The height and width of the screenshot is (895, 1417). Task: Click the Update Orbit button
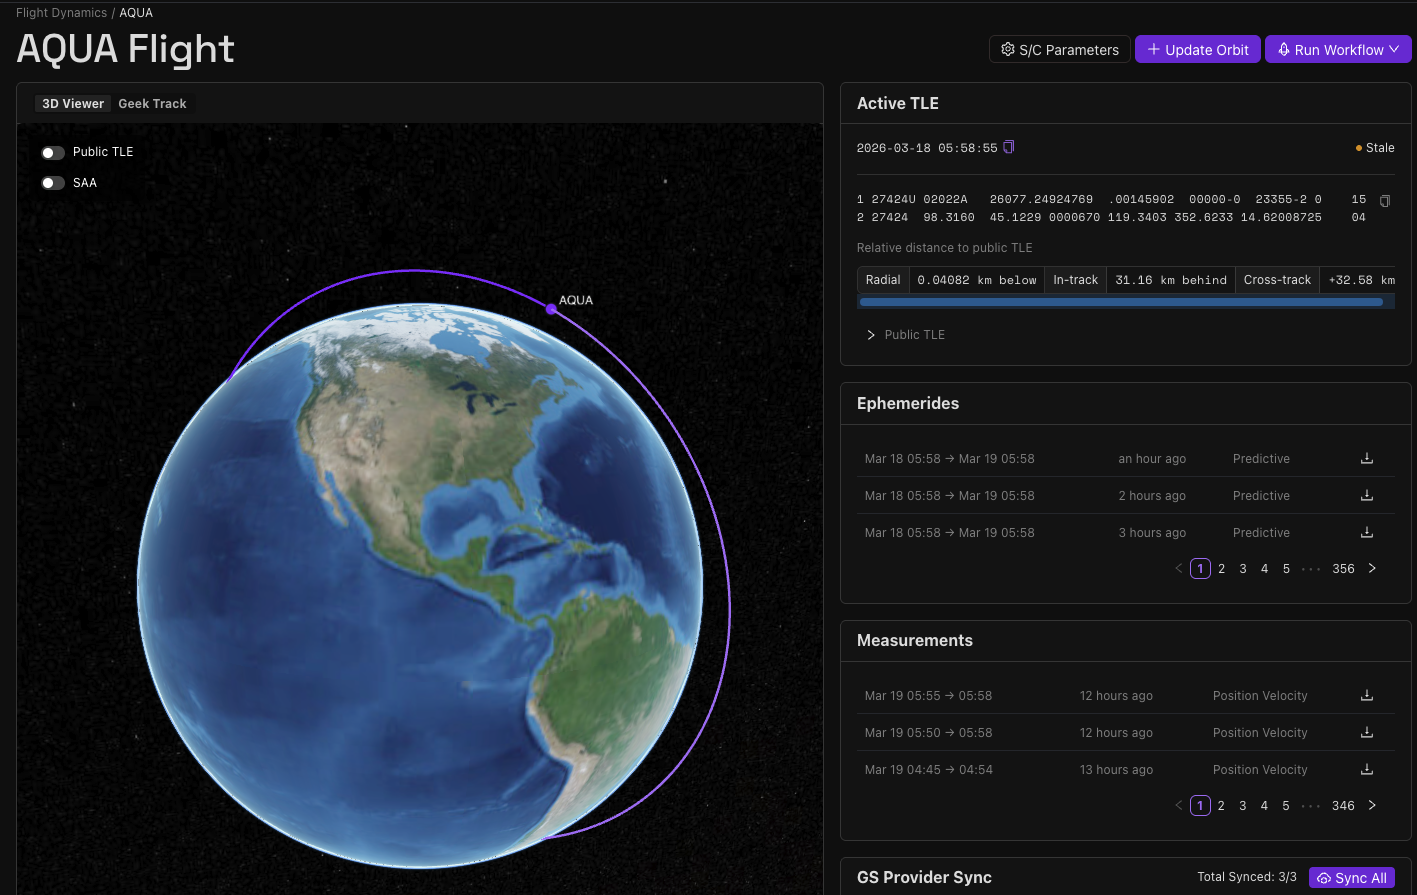click(x=1198, y=49)
